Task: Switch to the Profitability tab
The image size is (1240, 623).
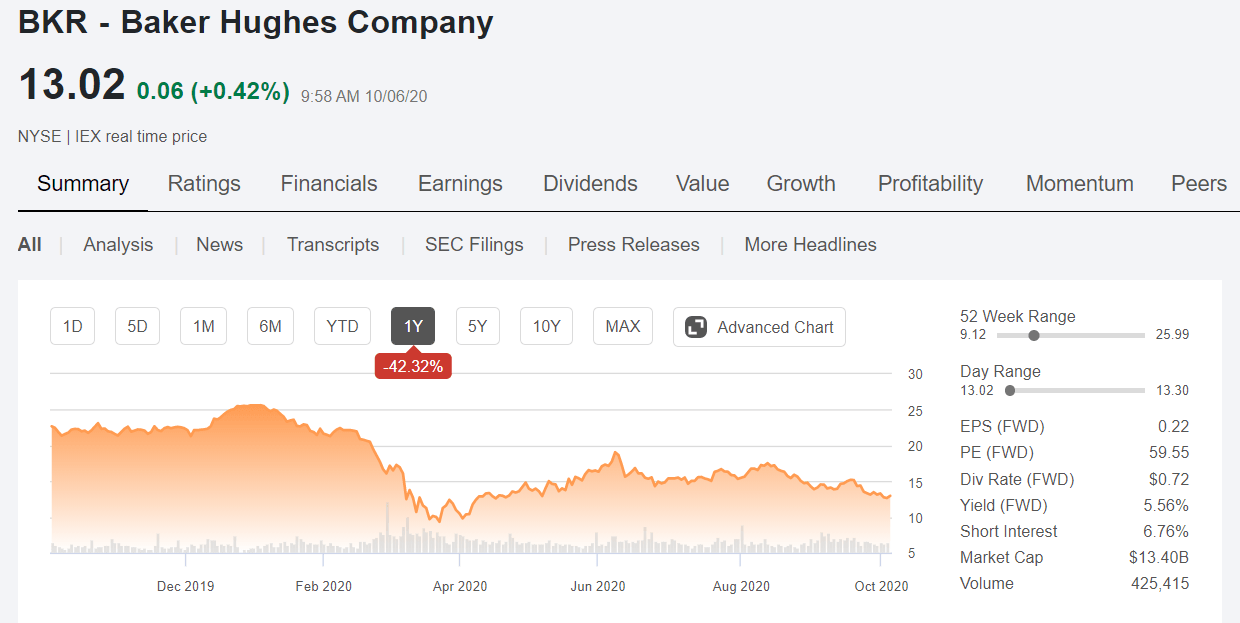Action: coord(930,184)
